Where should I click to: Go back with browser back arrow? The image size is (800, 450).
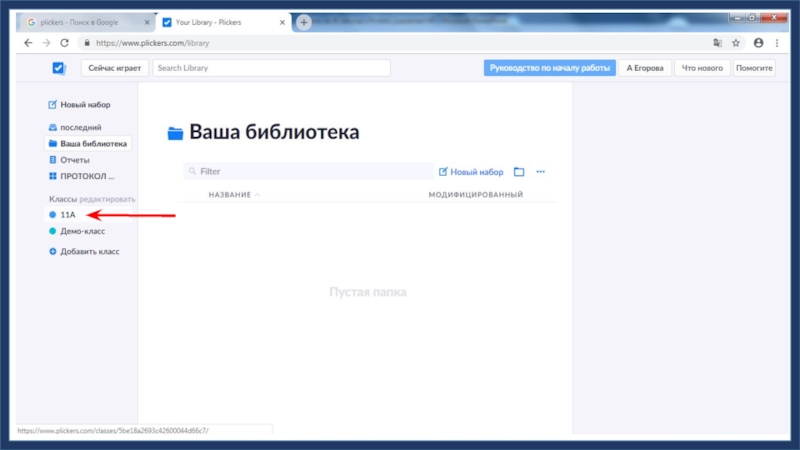tap(28, 43)
